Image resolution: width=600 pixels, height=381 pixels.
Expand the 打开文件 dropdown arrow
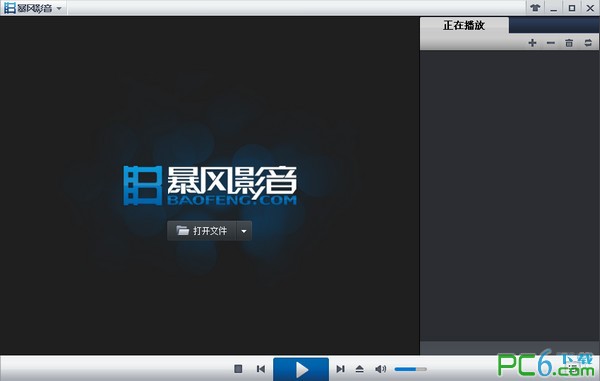(x=244, y=231)
